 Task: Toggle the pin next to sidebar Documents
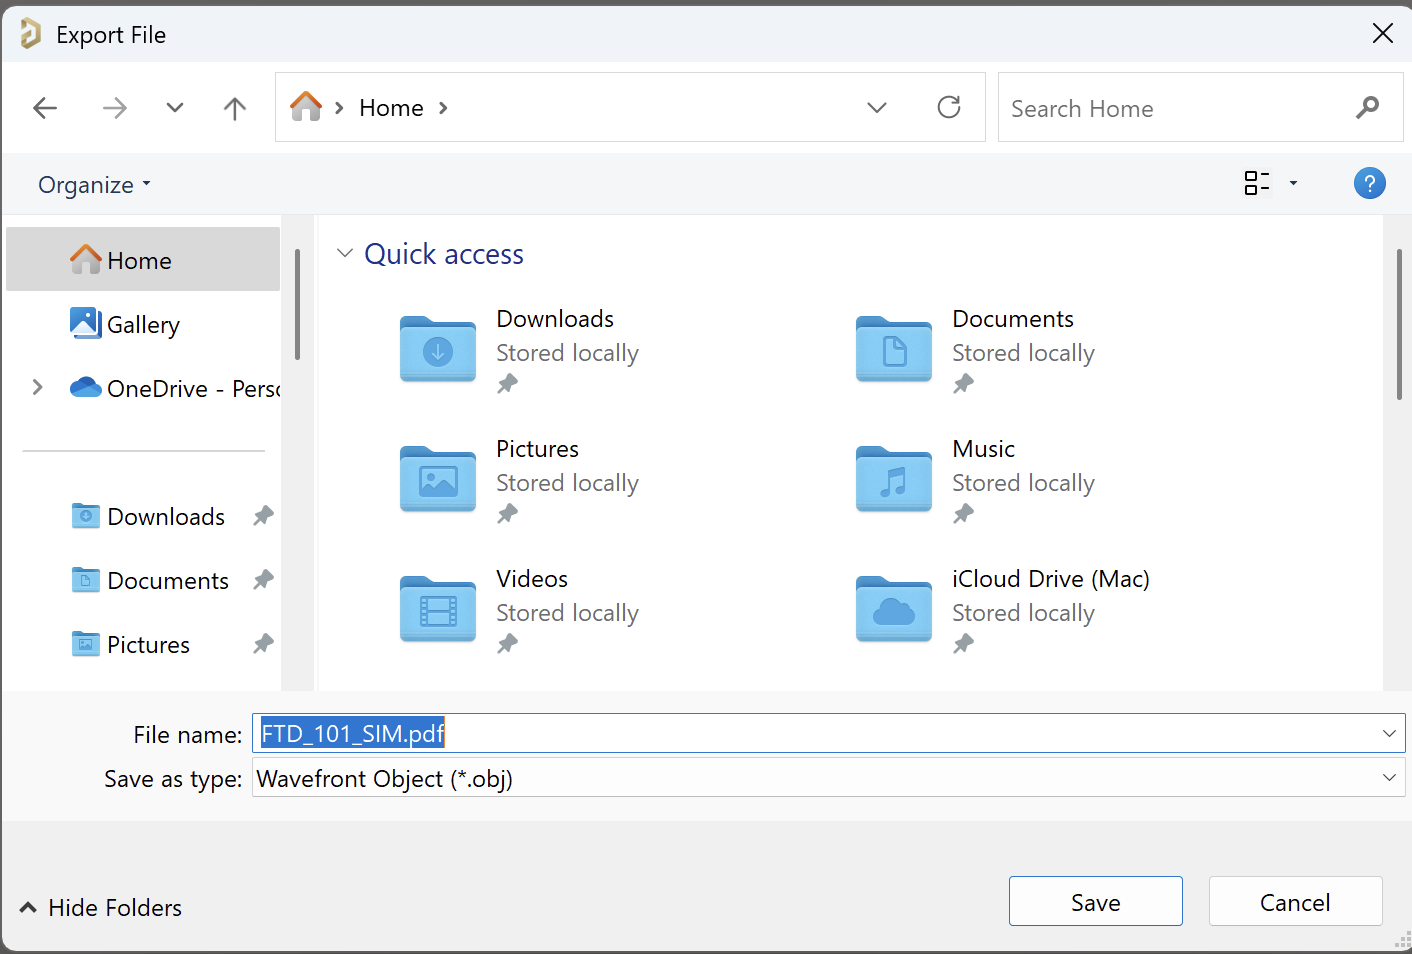(x=263, y=580)
